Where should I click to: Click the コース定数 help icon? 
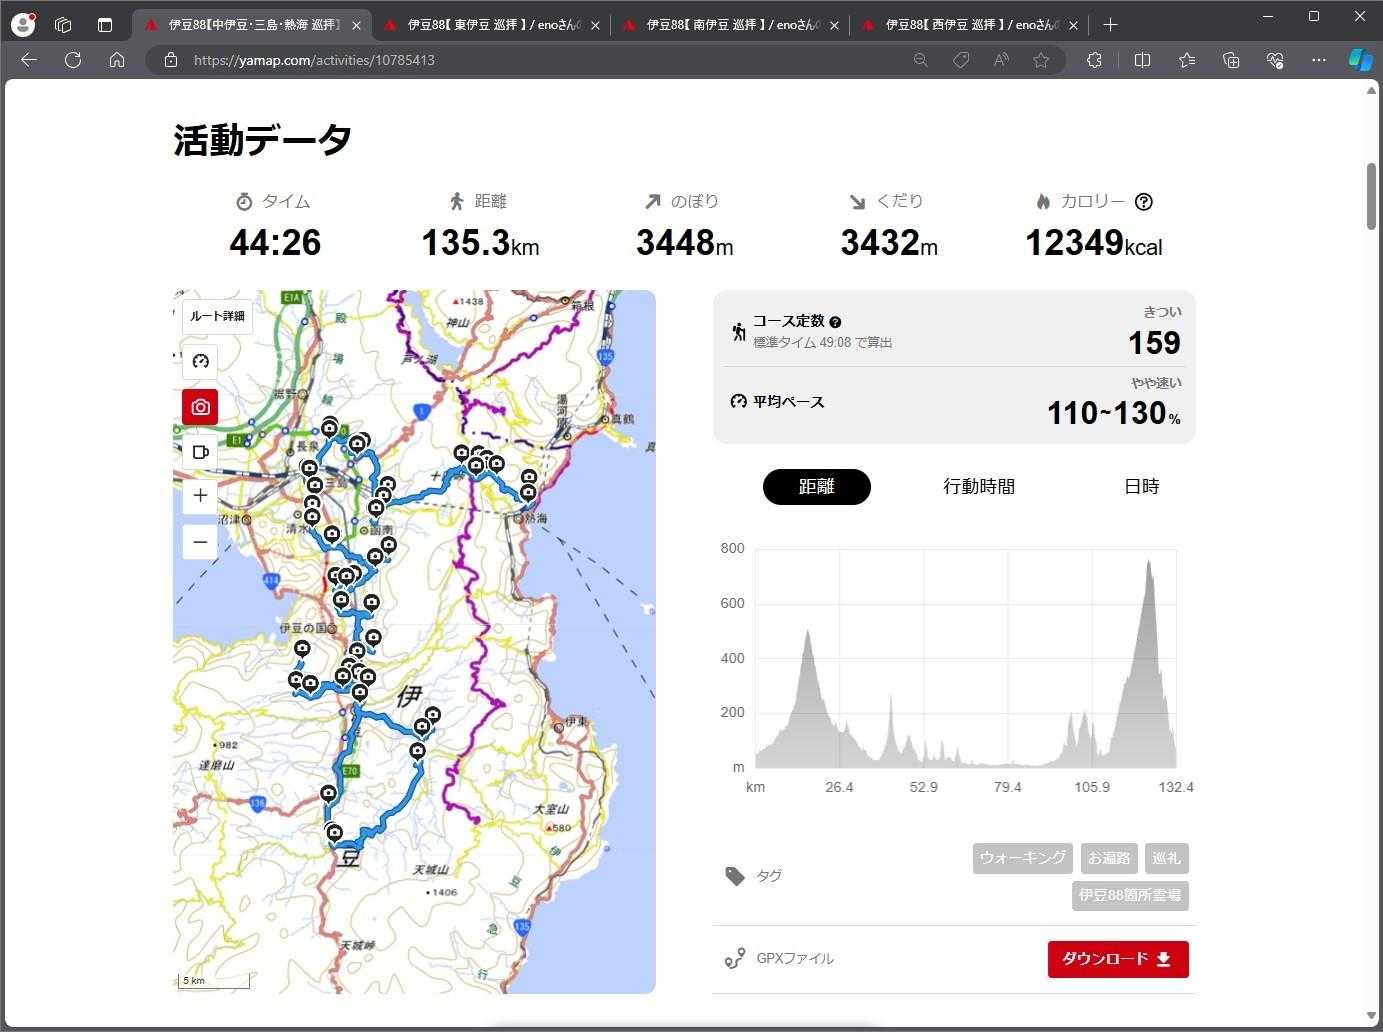pyautogui.click(x=835, y=322)
